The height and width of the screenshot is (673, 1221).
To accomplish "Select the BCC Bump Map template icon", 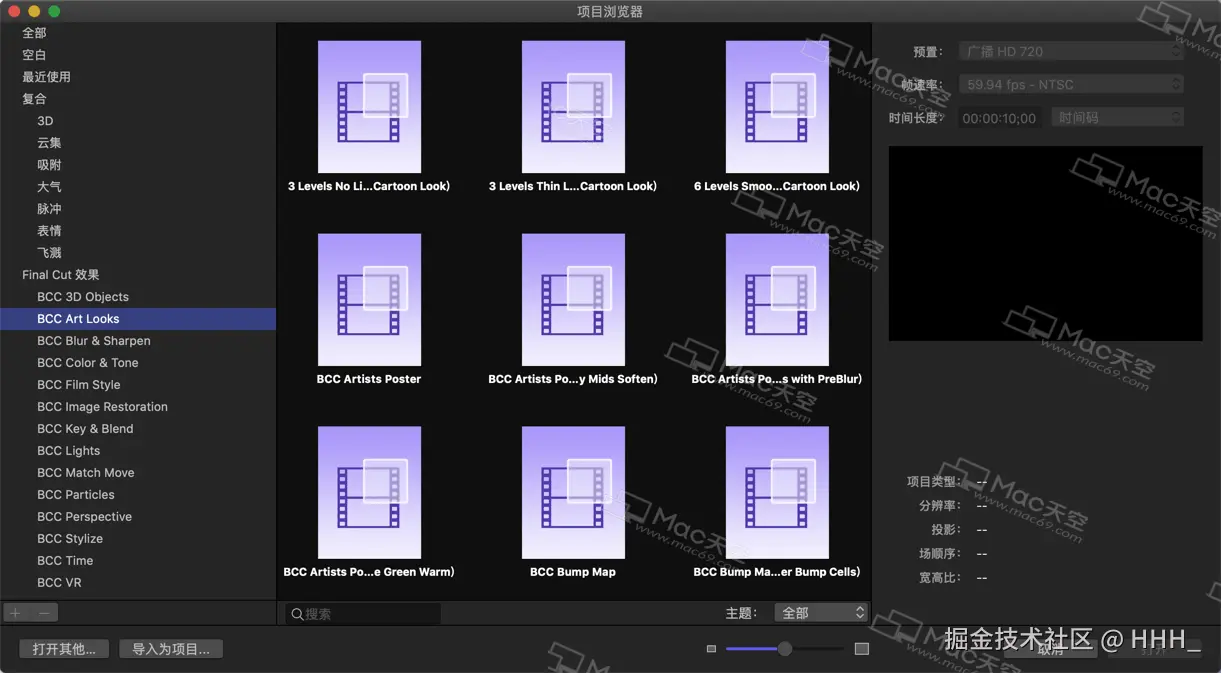I will pyautogui.click(x=573, y=492).
